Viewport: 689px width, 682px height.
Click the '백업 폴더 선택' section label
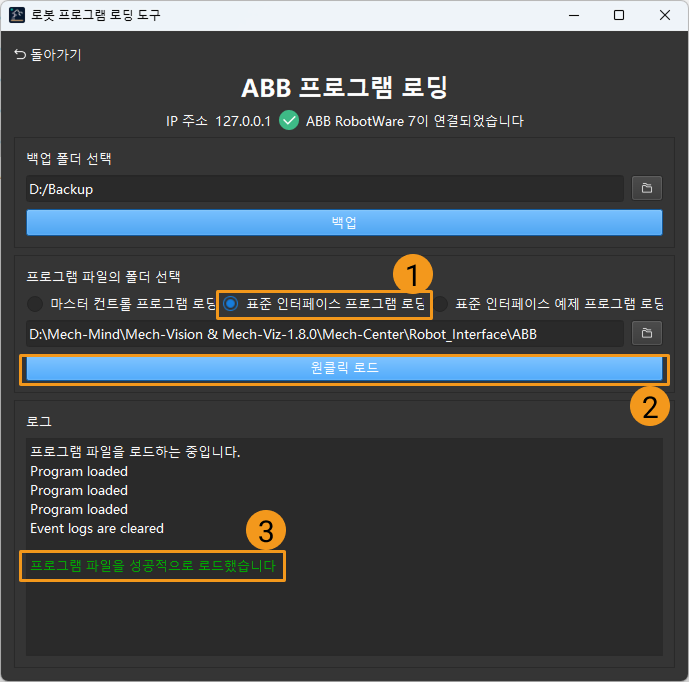coord(69,159)
